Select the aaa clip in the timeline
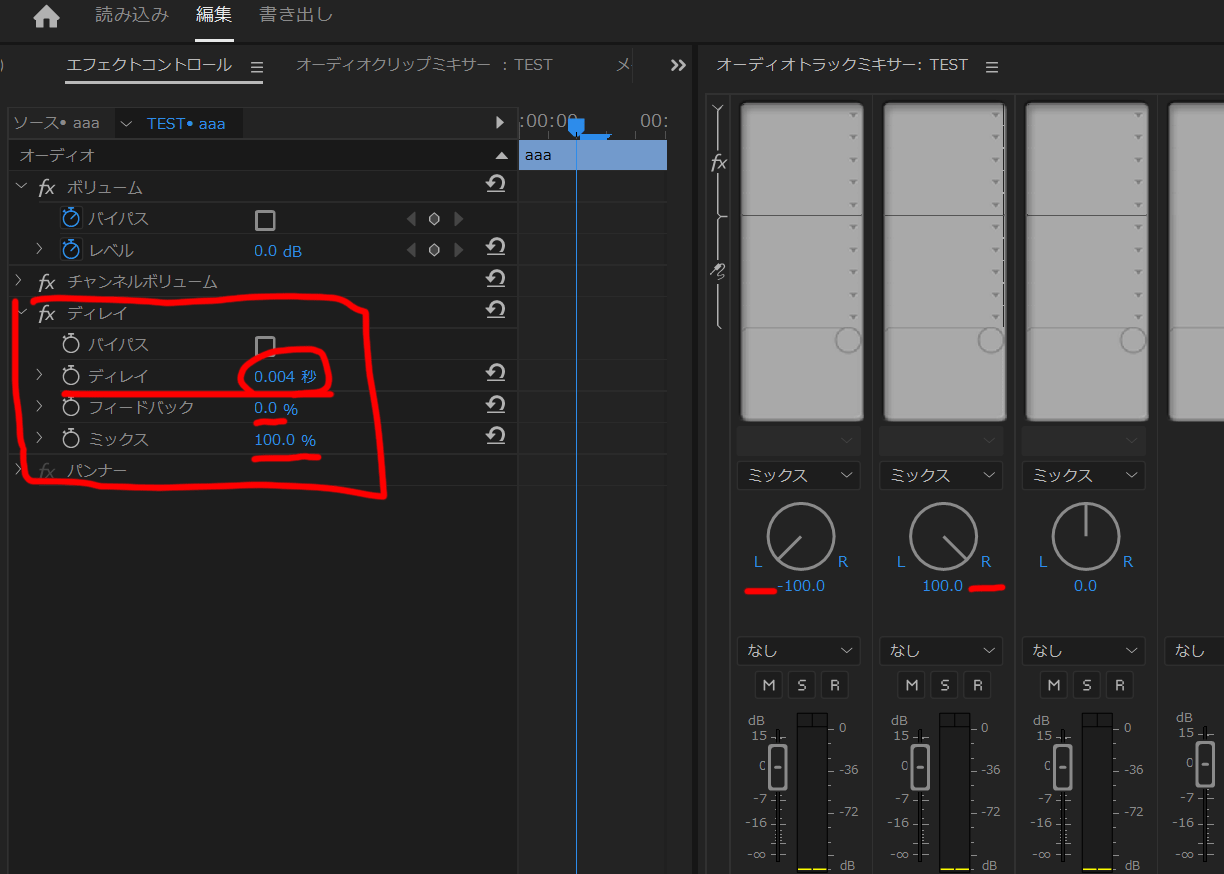Image resolution: width=1224 pixels, height=874 pixels. [592, 155]
